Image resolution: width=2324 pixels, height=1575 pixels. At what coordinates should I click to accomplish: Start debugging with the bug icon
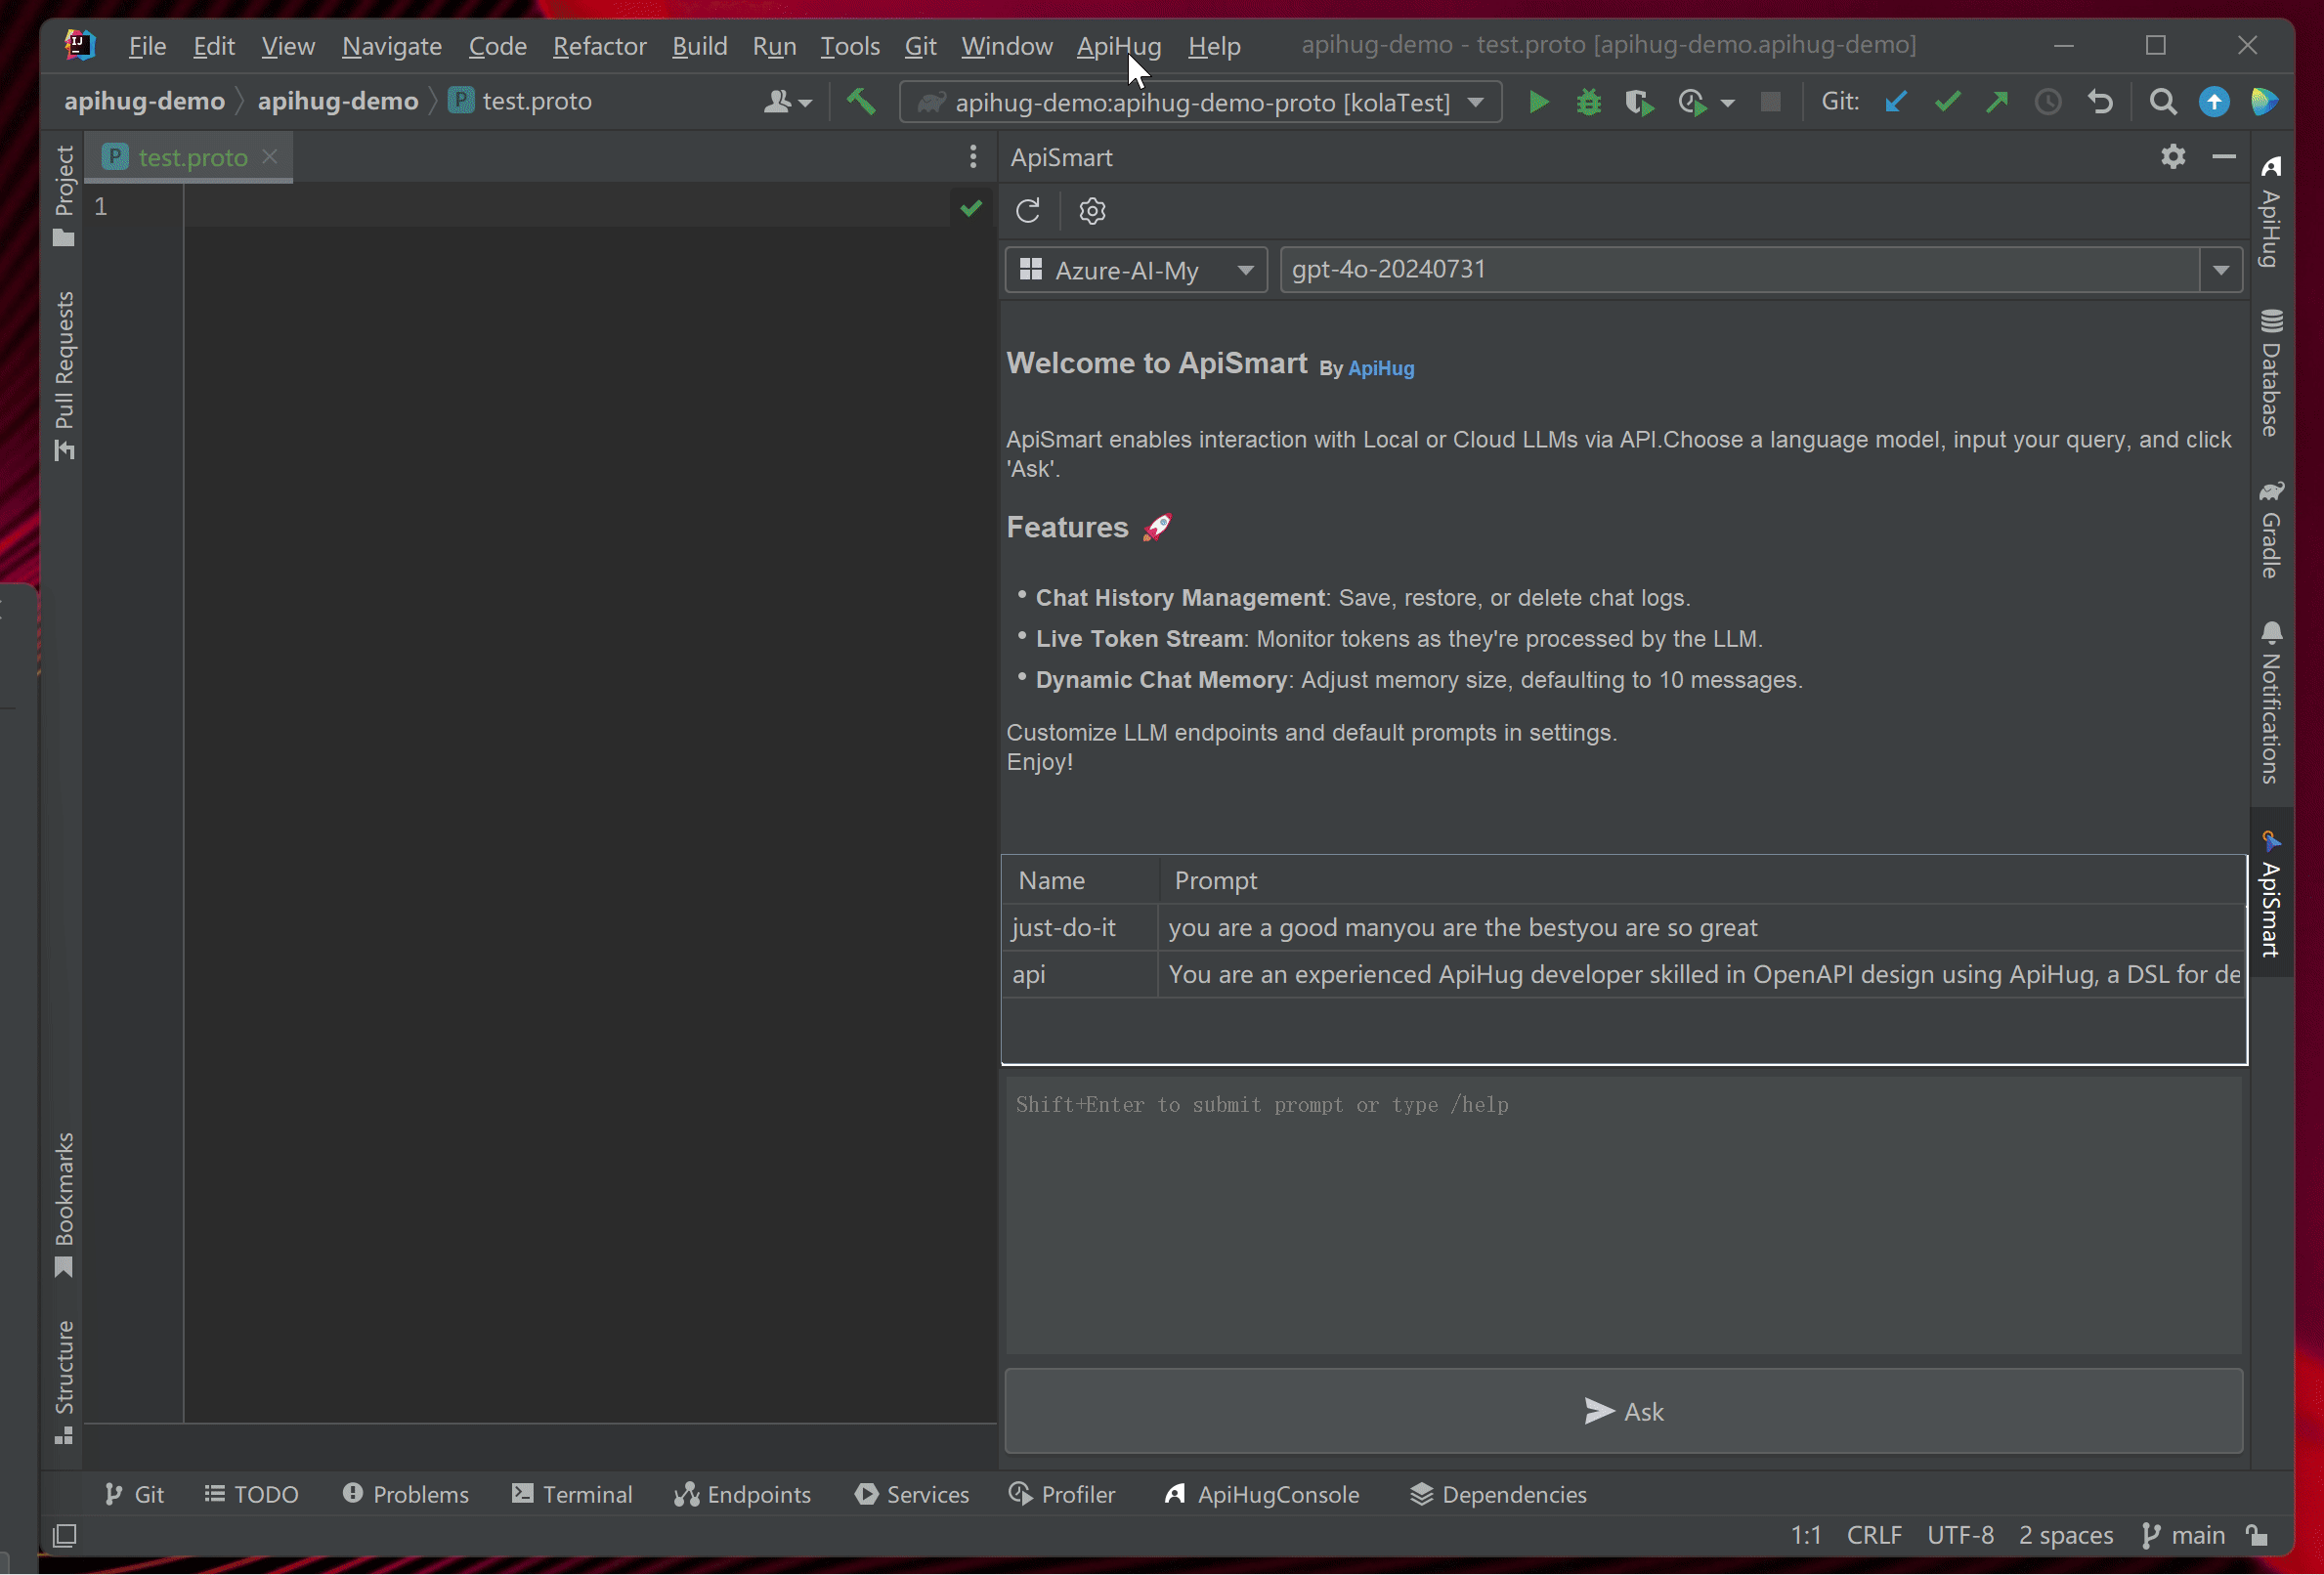point(1588,101)
